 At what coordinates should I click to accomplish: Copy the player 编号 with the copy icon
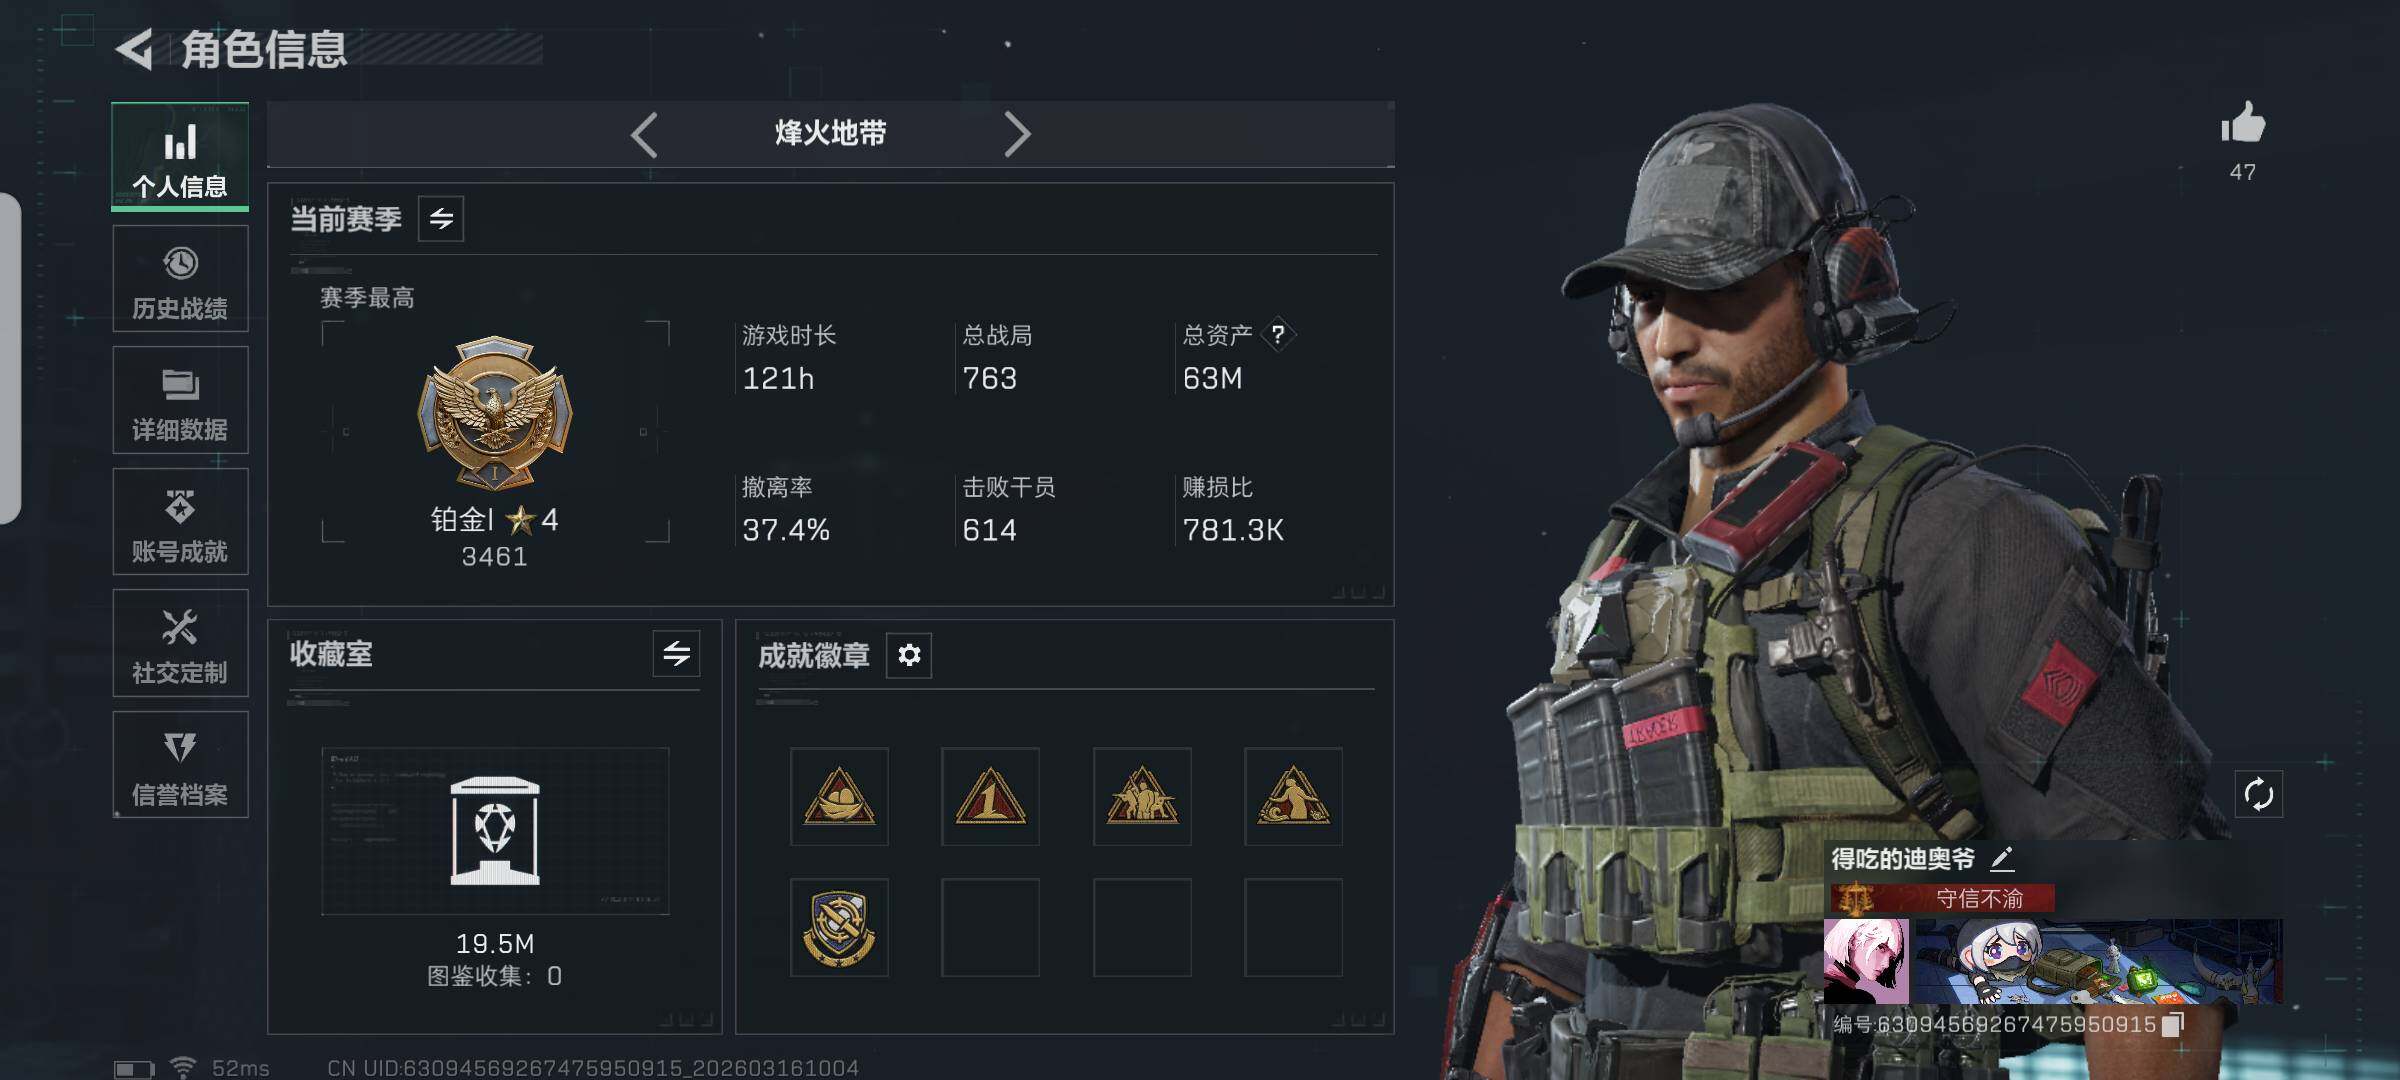[2173, 1024]
